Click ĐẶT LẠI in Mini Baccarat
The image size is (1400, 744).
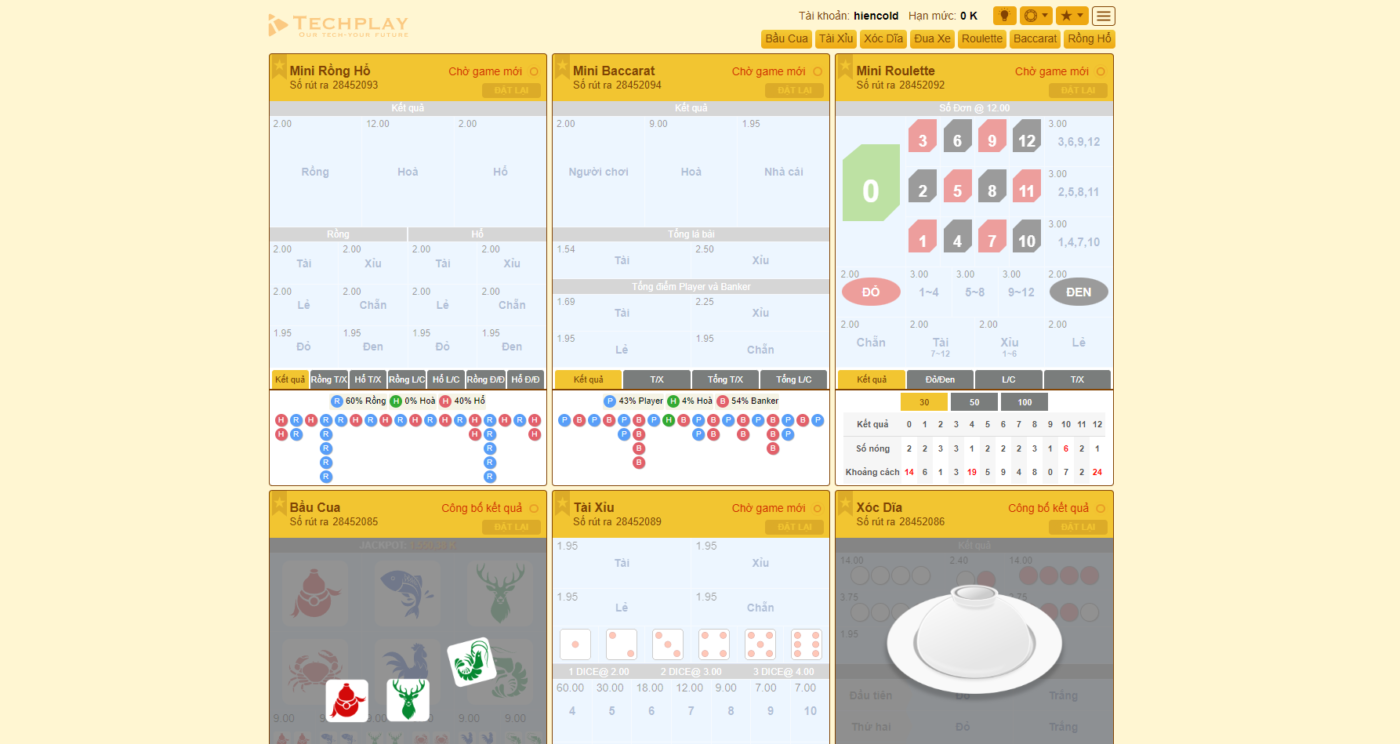point(794,91)
